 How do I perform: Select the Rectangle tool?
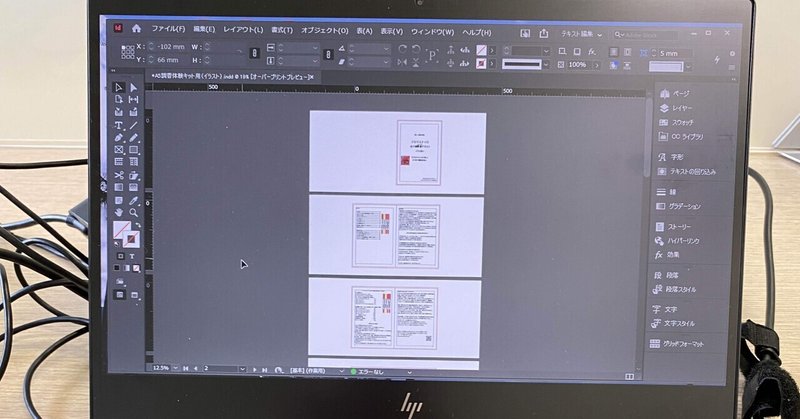pyautogui.click(x=134, y=150)
